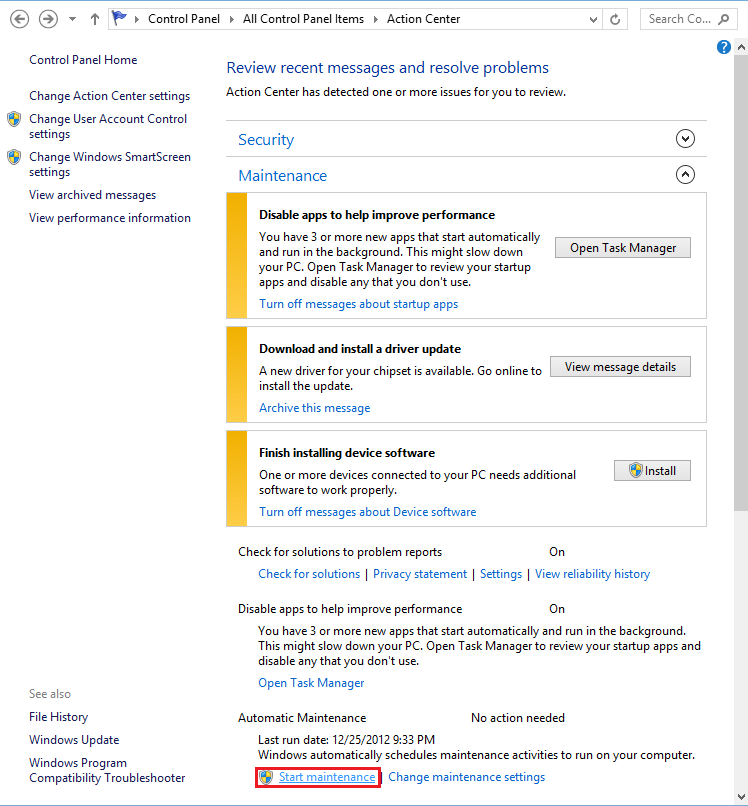The width and height of the screenshot is (748, 806).
Task: Click 'Automatic Maintenance' label
Action: click(302, 718)
